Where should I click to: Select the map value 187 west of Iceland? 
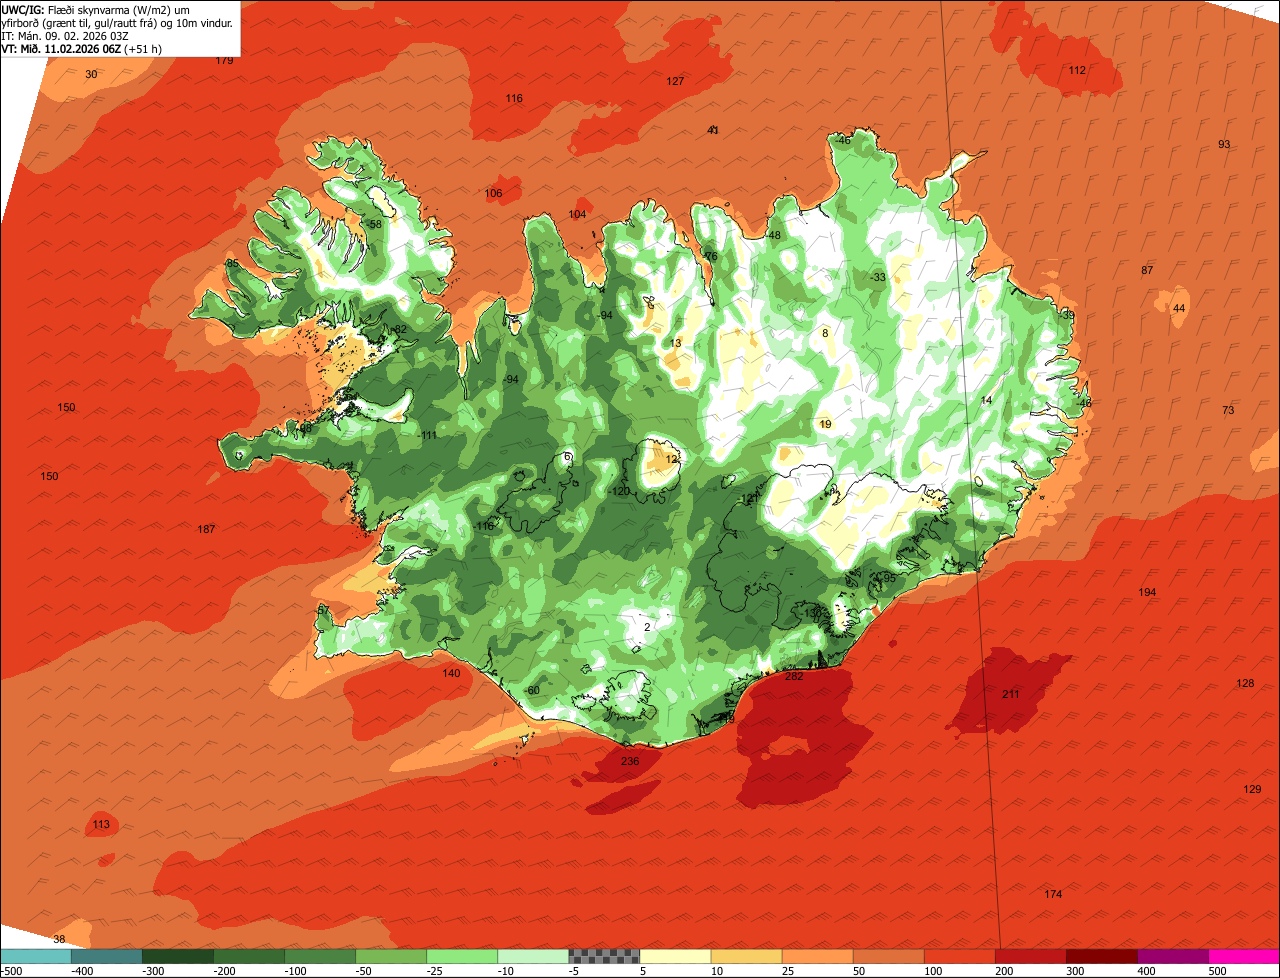tap(207, 529)
